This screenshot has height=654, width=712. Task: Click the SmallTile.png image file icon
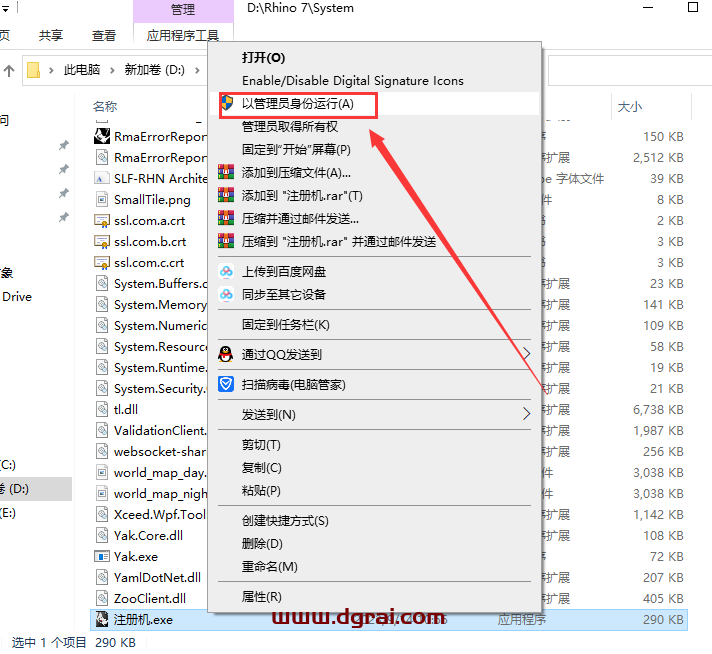click(102, 199)
